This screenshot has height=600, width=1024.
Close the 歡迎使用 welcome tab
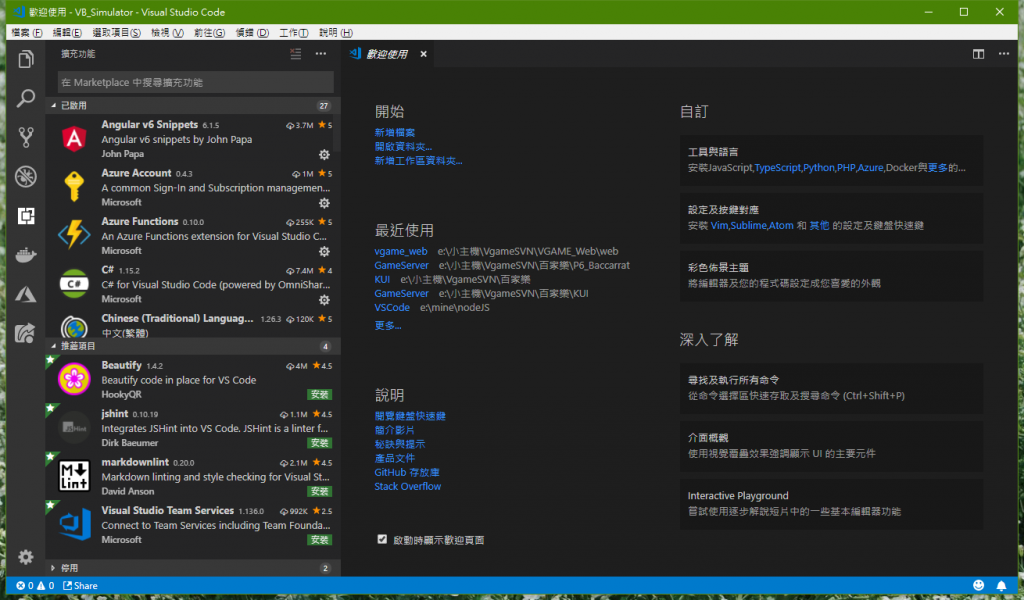click(x=423, y=54)
